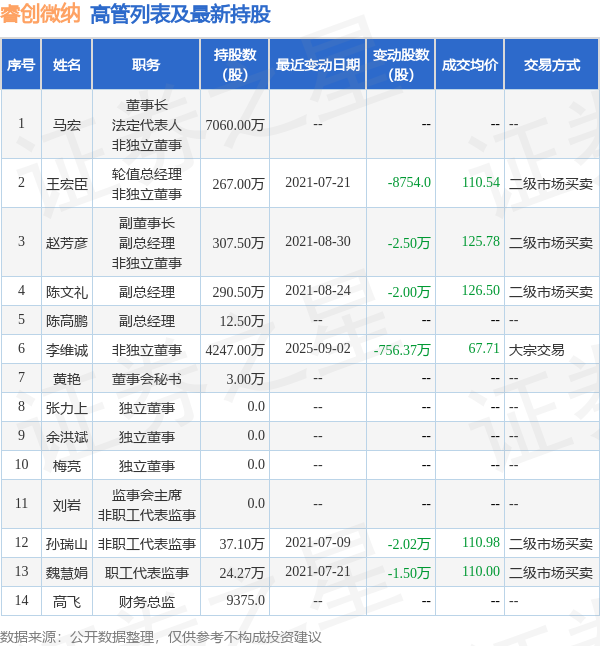
Task: Select the name 黄艳
Action: pos(66,379)
